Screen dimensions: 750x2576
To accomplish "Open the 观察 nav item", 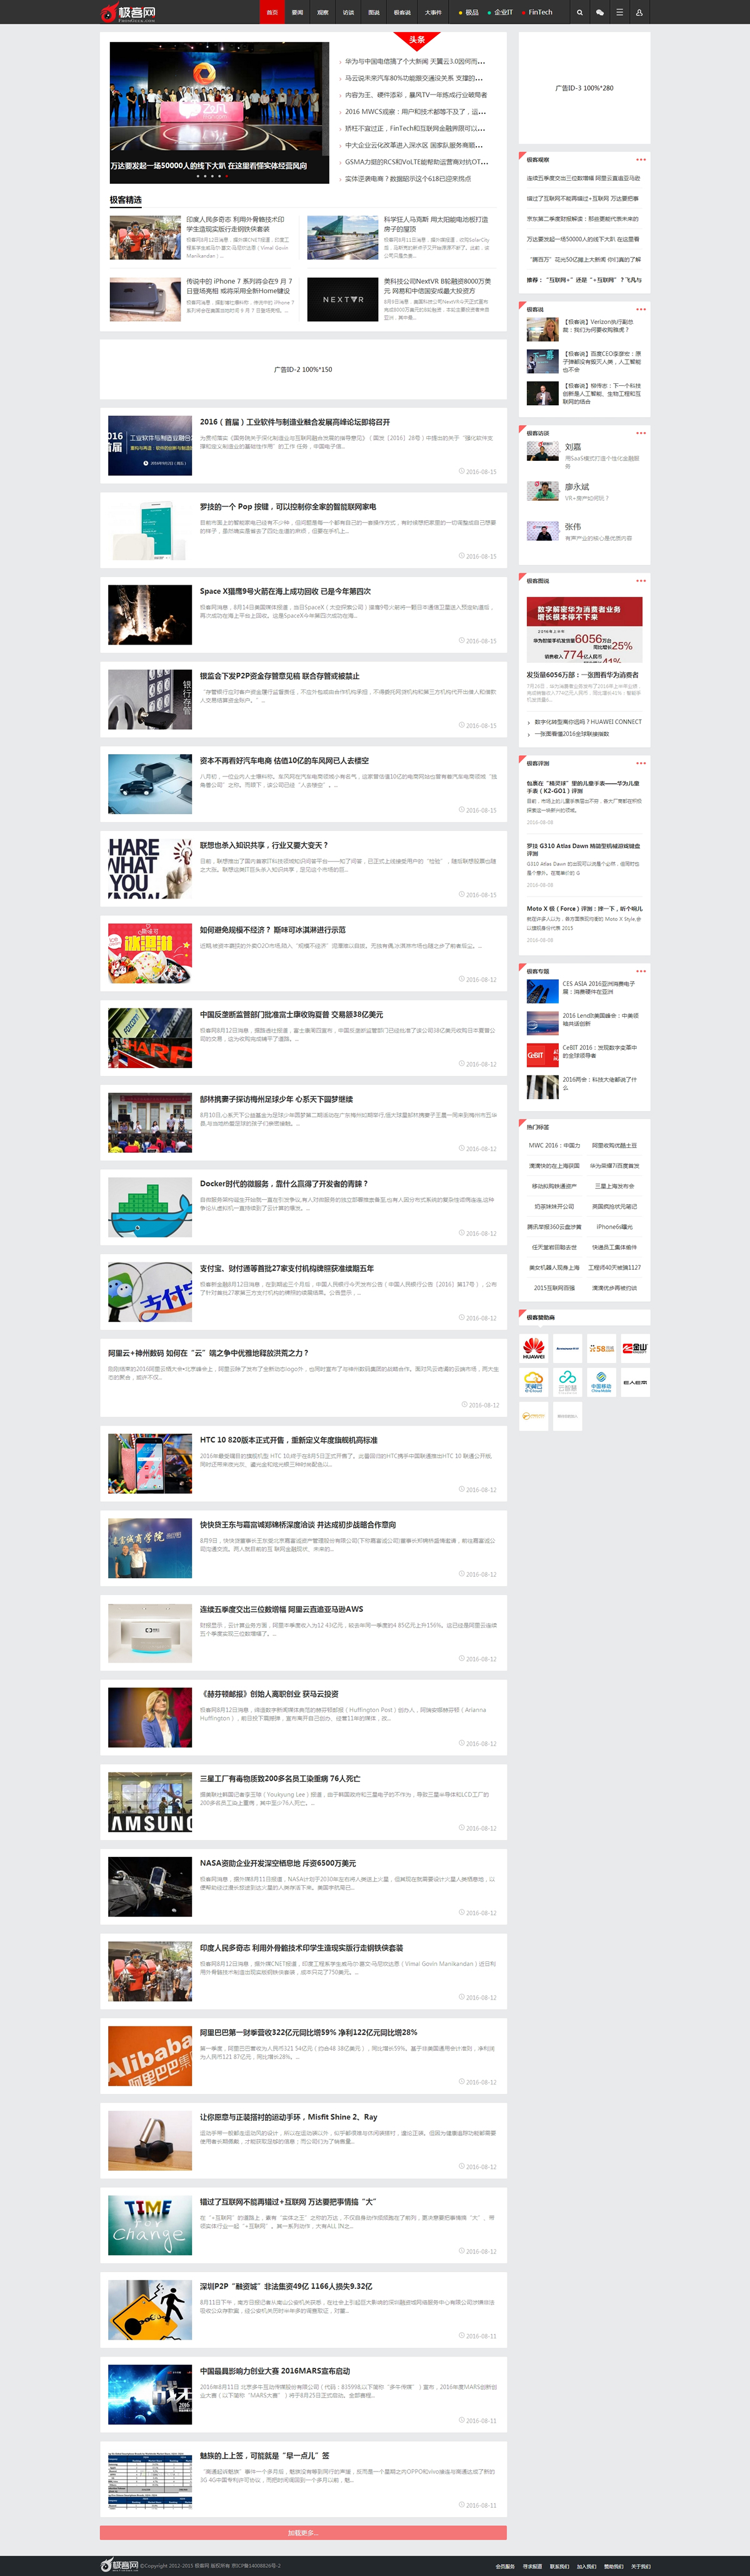I will pyautogui.click(x=323, y=13).
